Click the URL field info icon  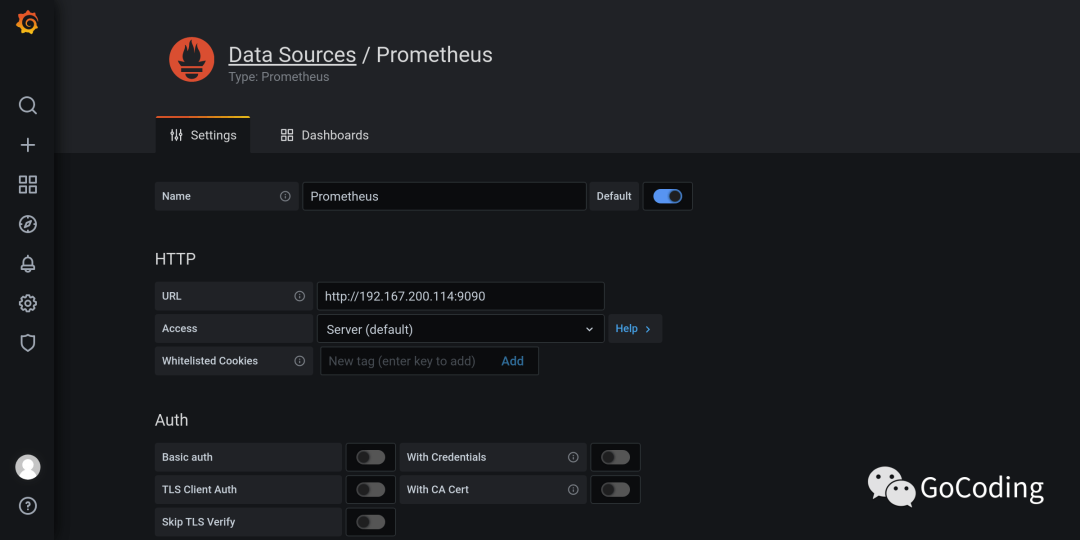[x=299, y=296]
